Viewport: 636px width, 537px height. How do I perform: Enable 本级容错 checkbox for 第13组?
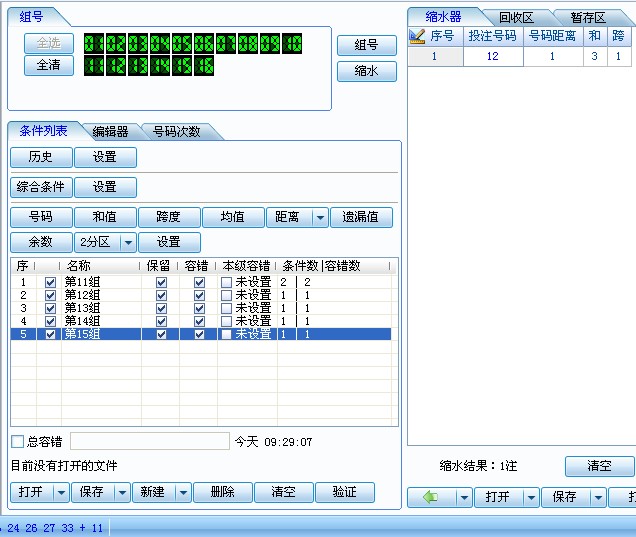tap(227, 309)
